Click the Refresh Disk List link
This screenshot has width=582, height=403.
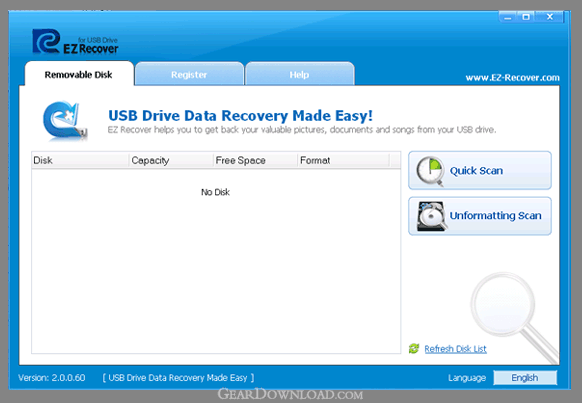click(455, 349)
